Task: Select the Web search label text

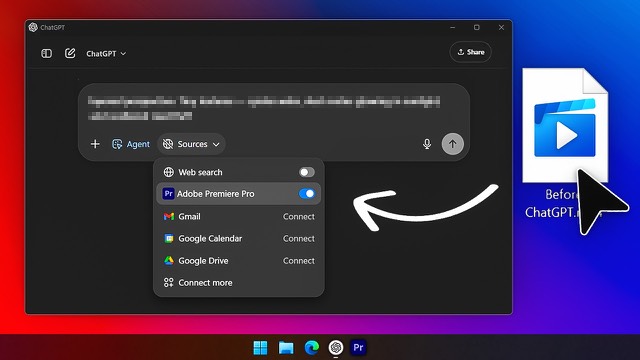Action: [x=200, y=172]
